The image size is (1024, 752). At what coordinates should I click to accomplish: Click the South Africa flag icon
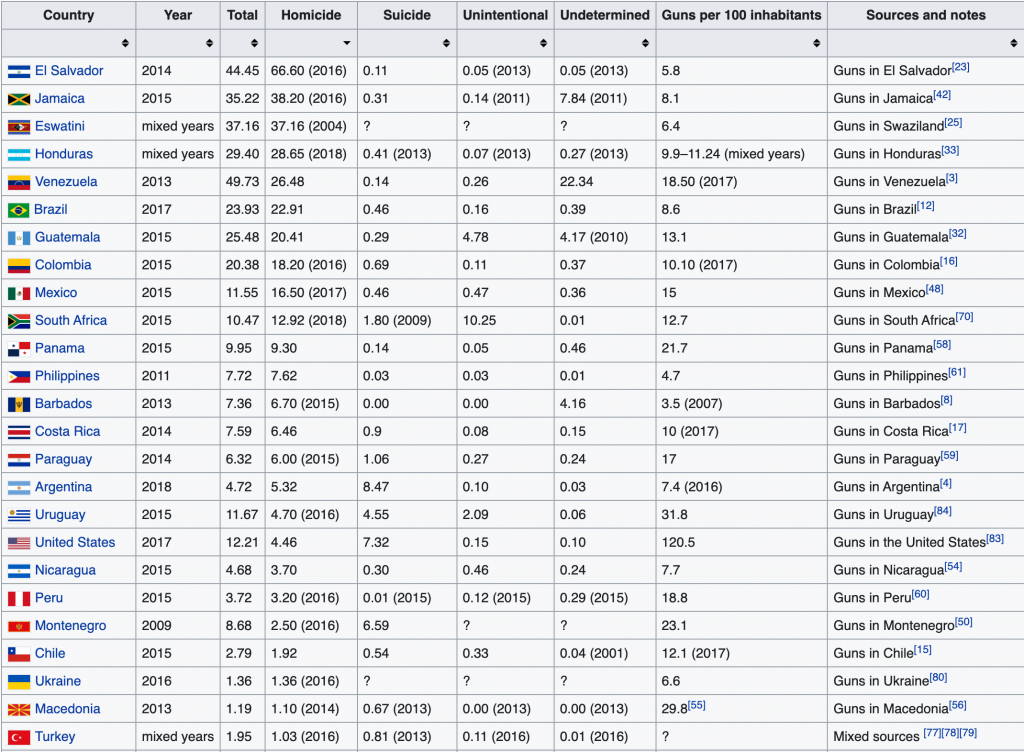(x=19, y=321)
